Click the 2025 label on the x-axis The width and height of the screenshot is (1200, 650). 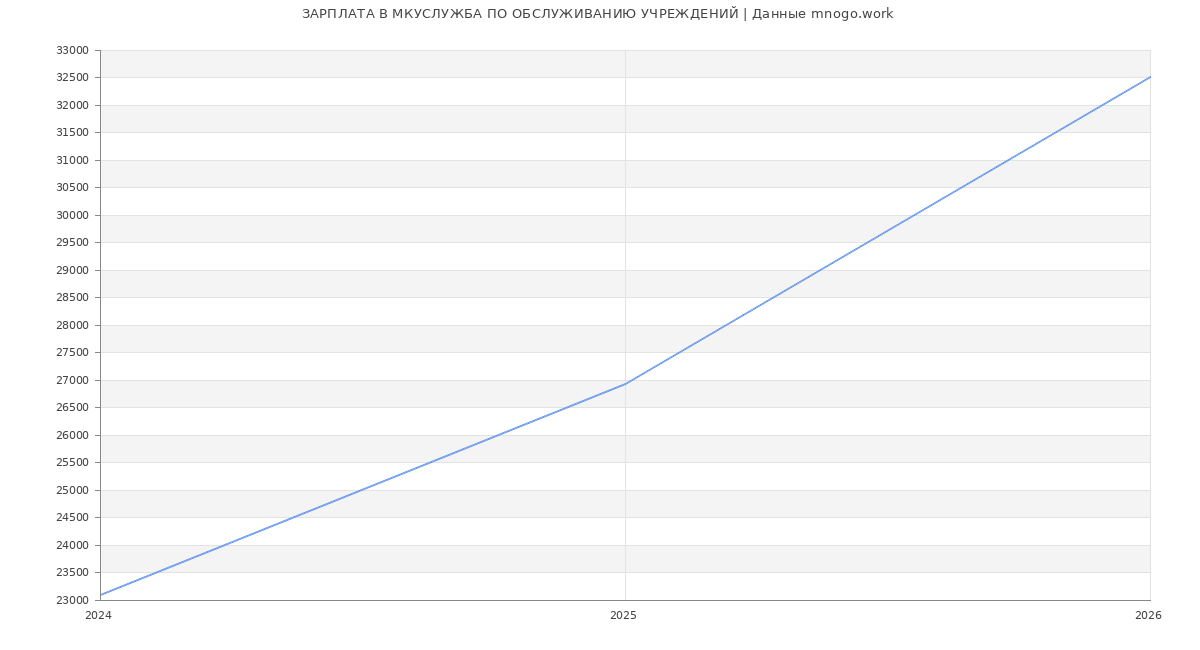(x=623, y=616)
